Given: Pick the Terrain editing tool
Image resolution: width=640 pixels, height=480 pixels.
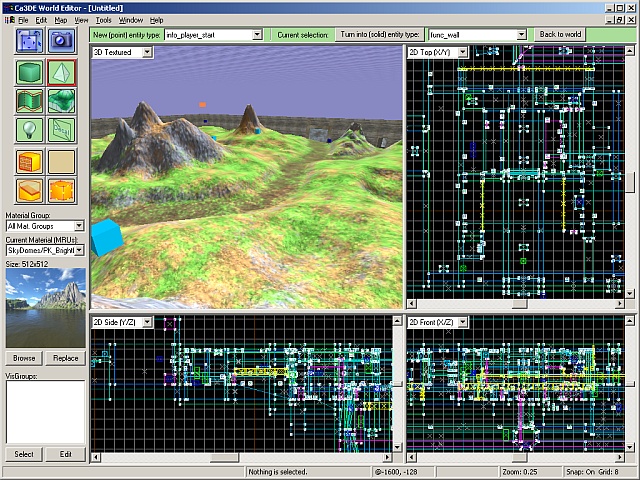Looking at the screenshot, I should click(x=62, y=101).
